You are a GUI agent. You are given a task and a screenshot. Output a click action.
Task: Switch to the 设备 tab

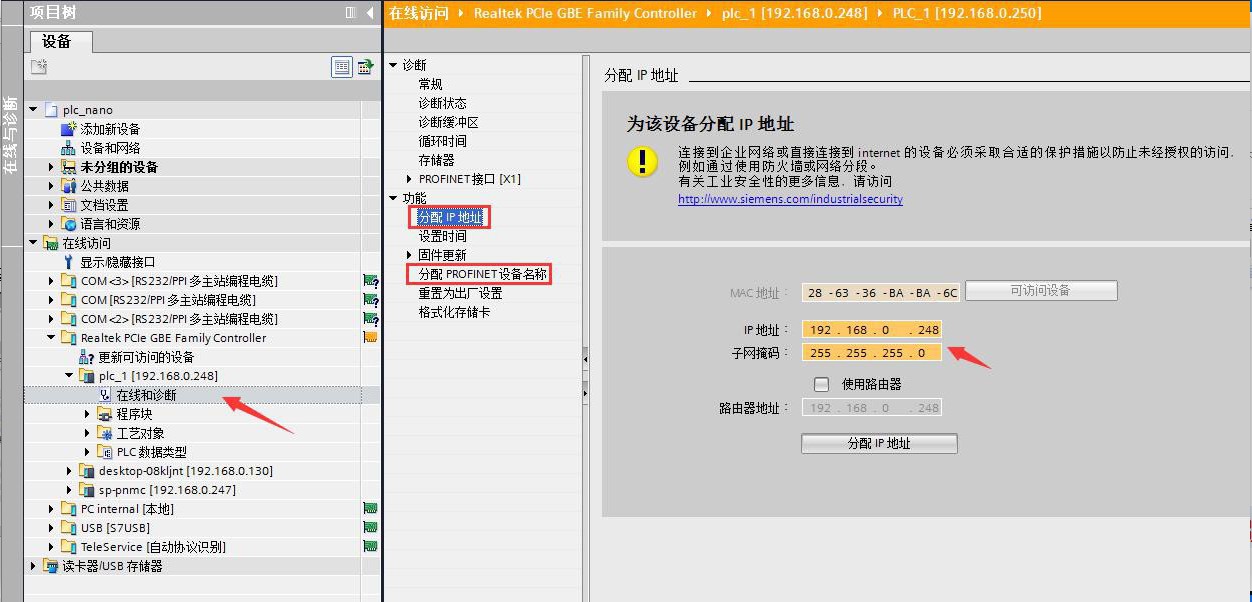(x=57, y=41)
